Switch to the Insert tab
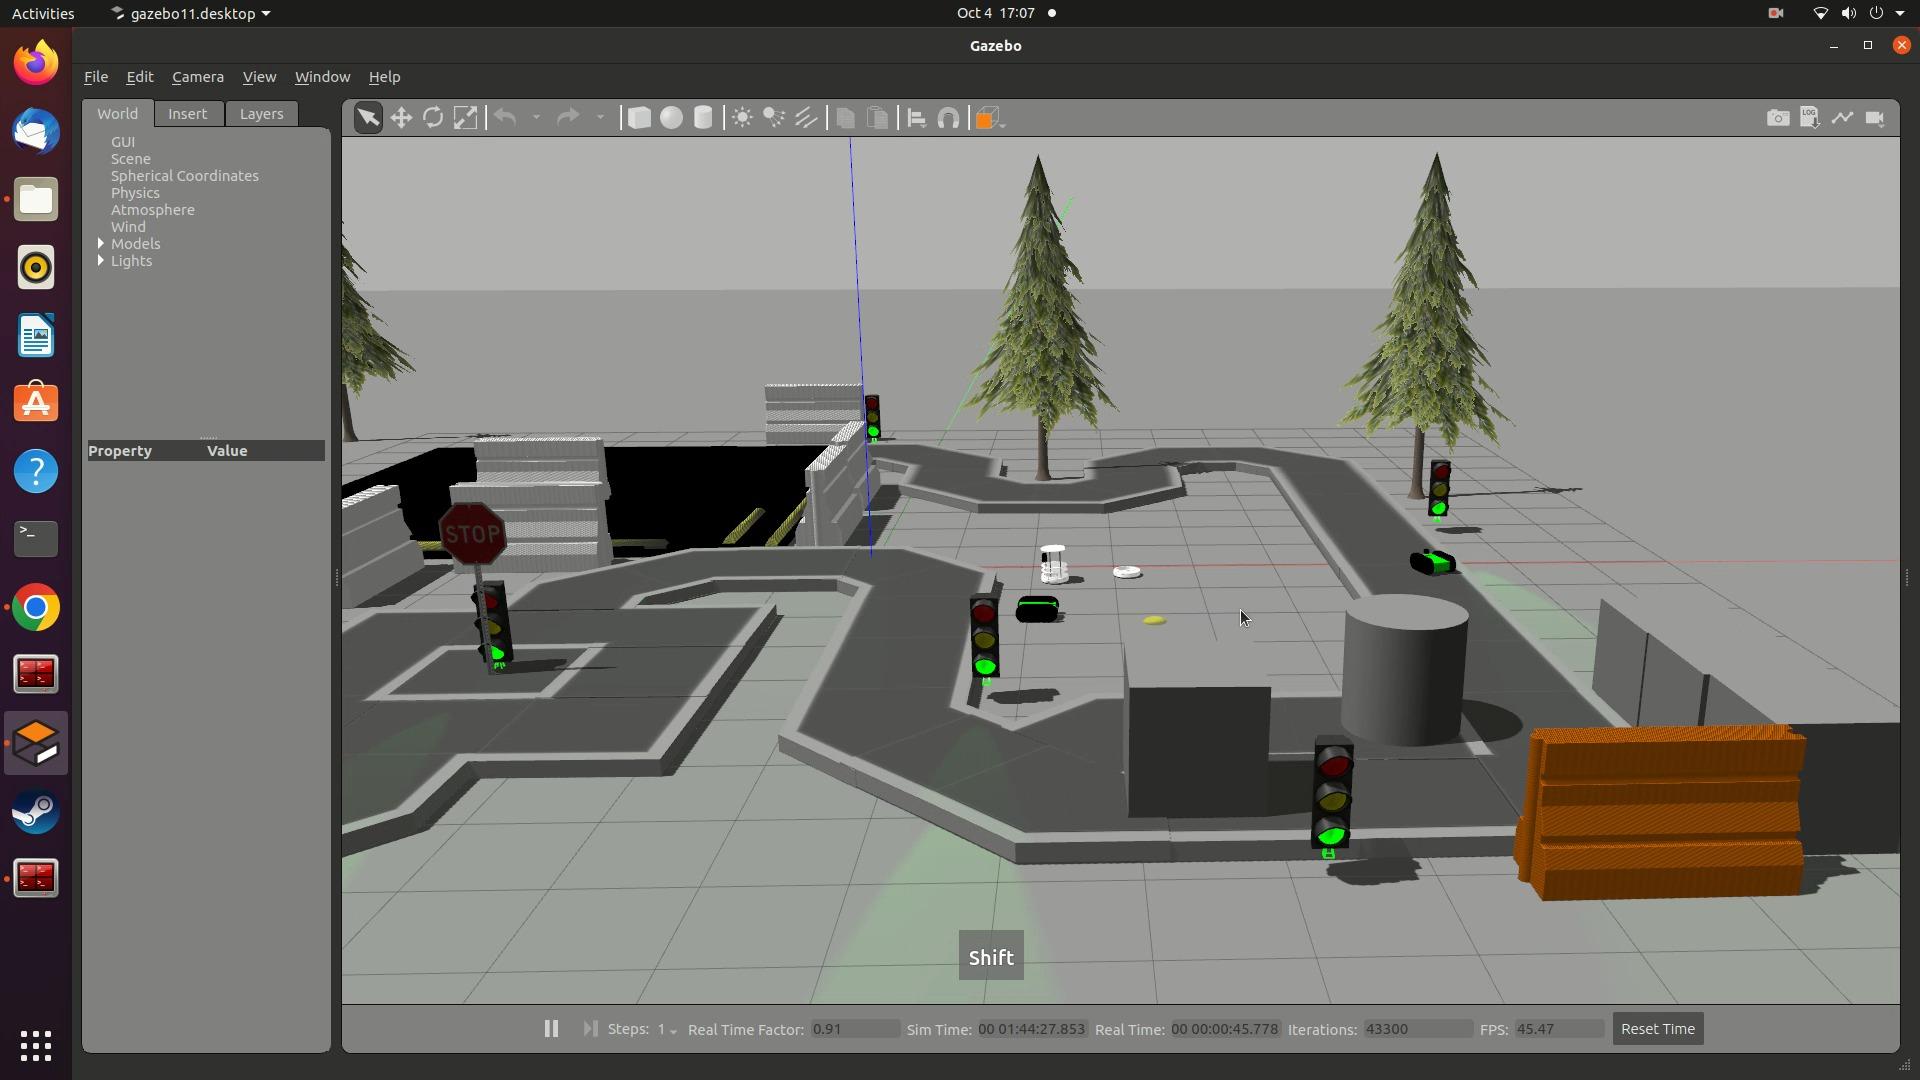The width and height of the screenshot is (1920, 1080). coord(187,114)
